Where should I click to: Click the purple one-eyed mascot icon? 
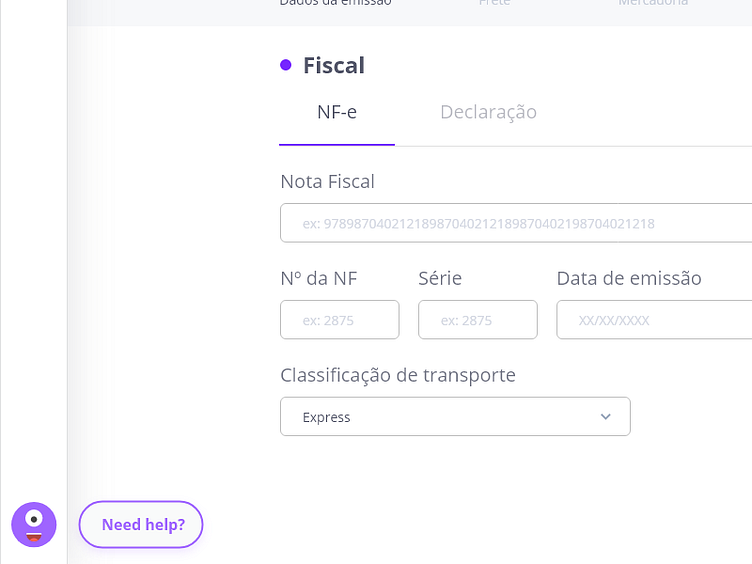tap(34, 524)
